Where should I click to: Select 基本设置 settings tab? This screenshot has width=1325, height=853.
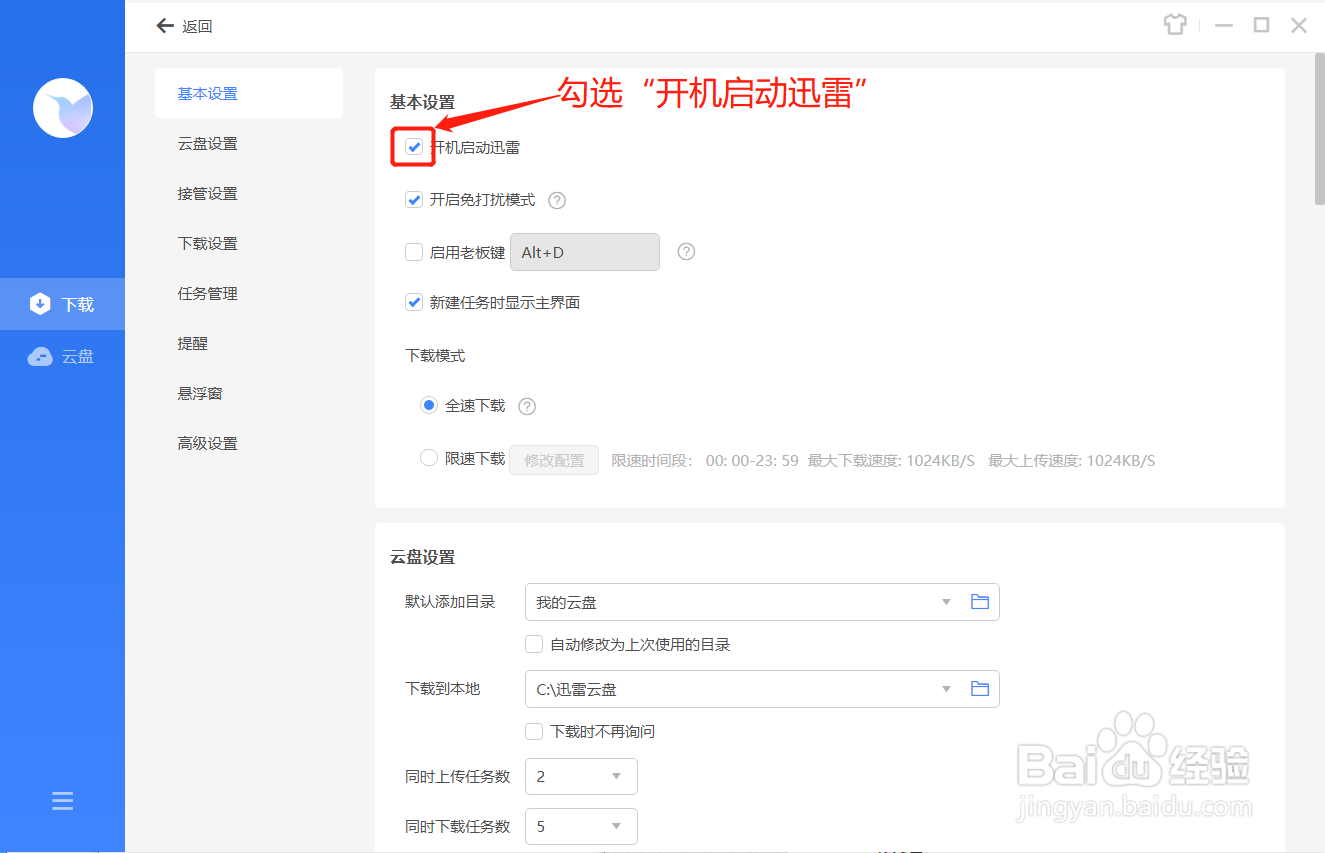tap(249, 93)
